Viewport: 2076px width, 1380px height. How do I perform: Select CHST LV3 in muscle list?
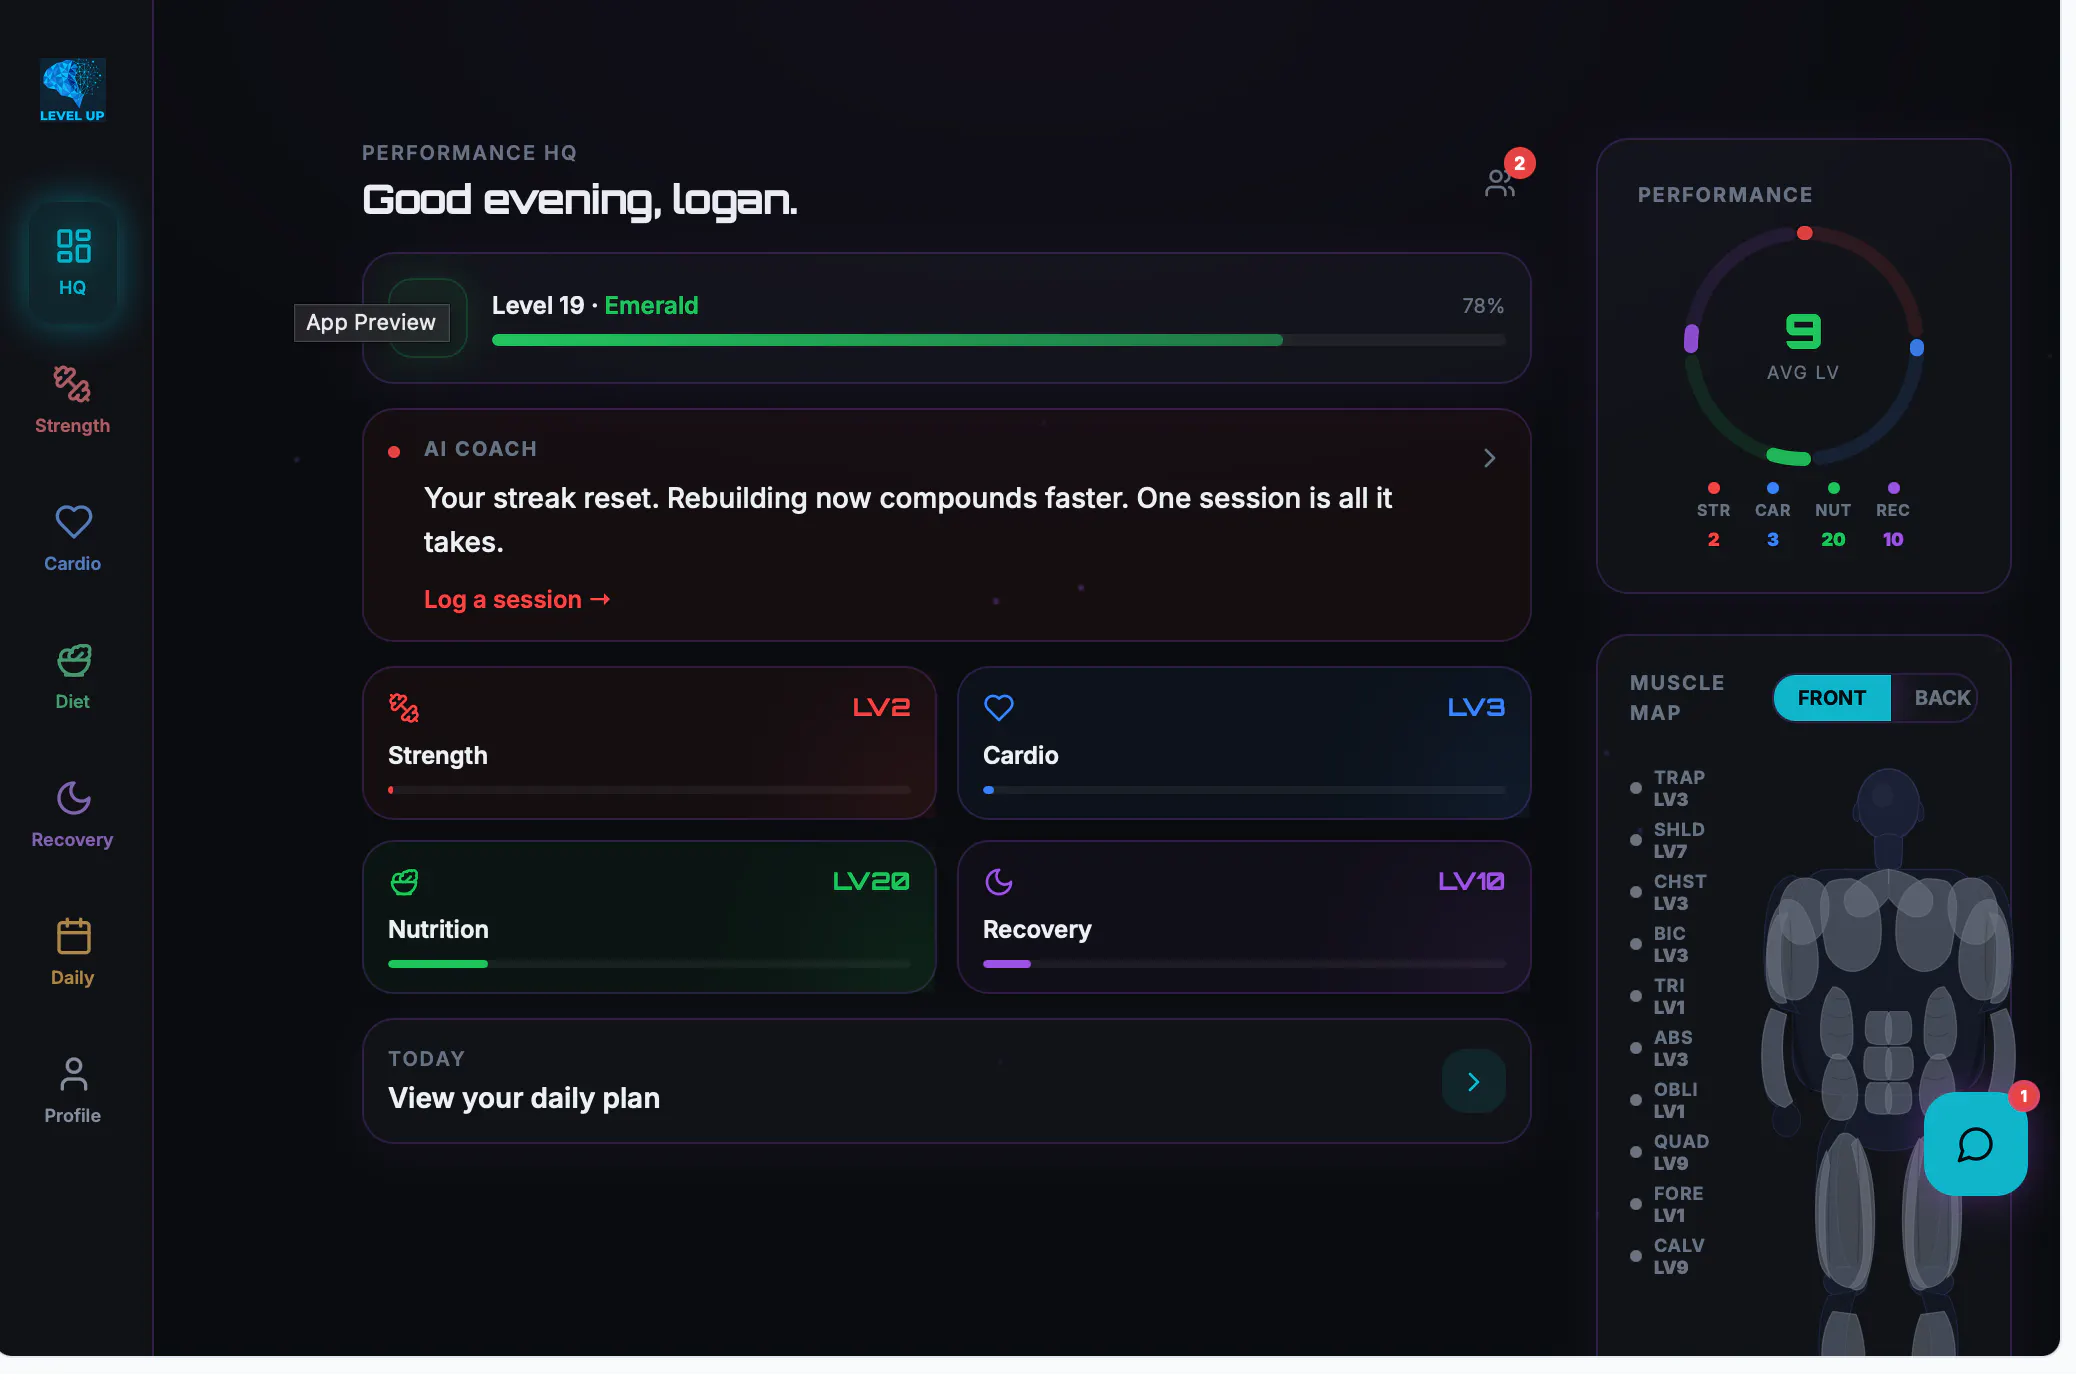click(x=1668, y=892)
